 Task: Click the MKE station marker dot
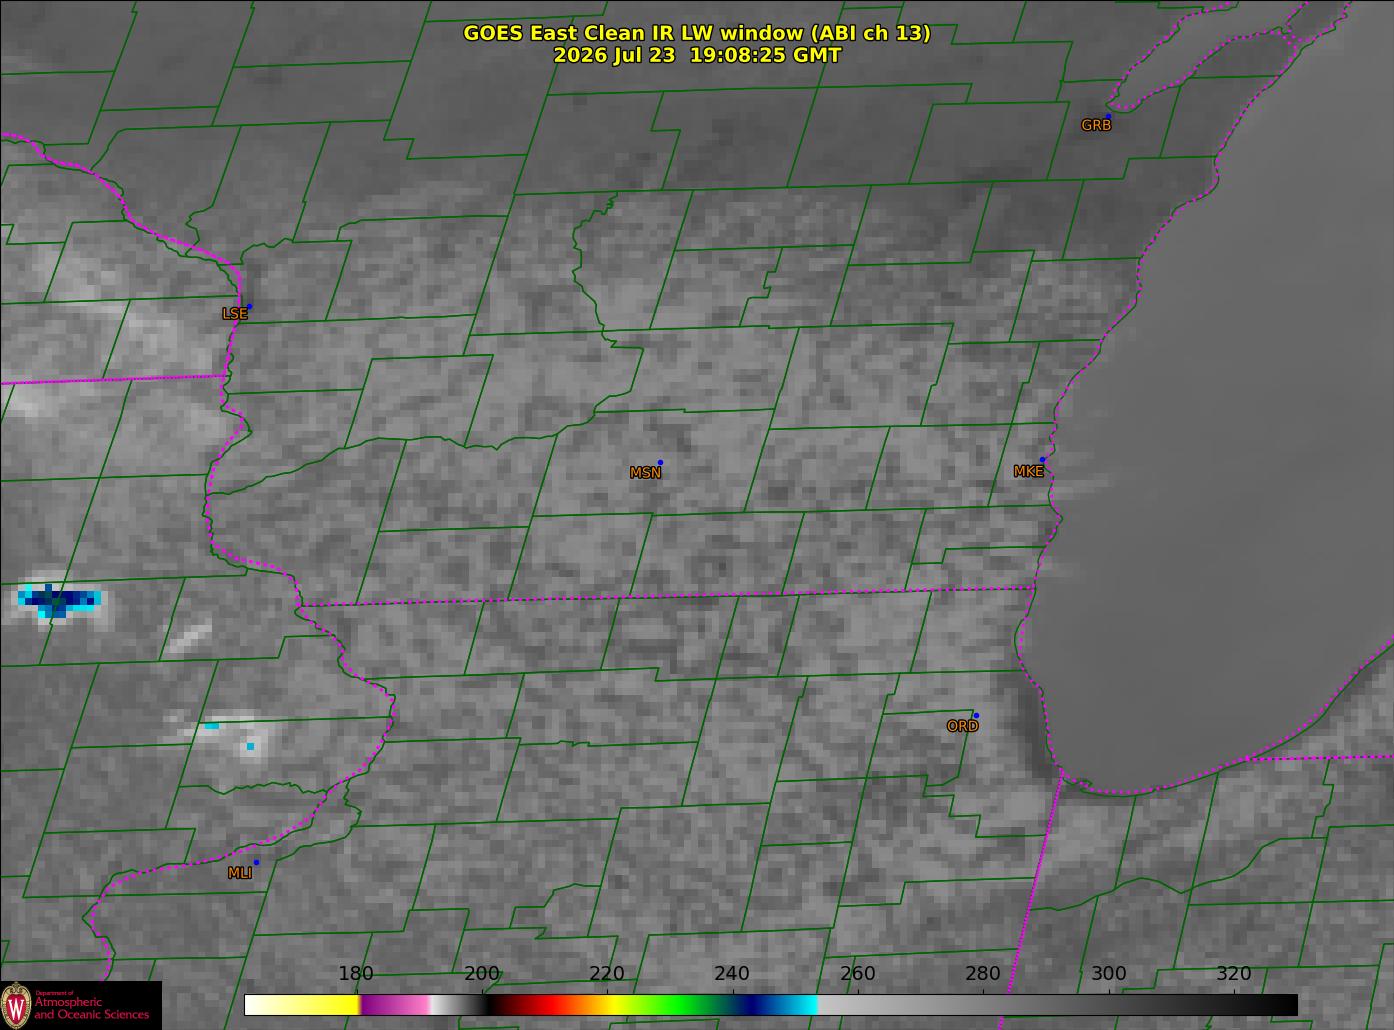pyautogui.click(x=1042, y=460)
